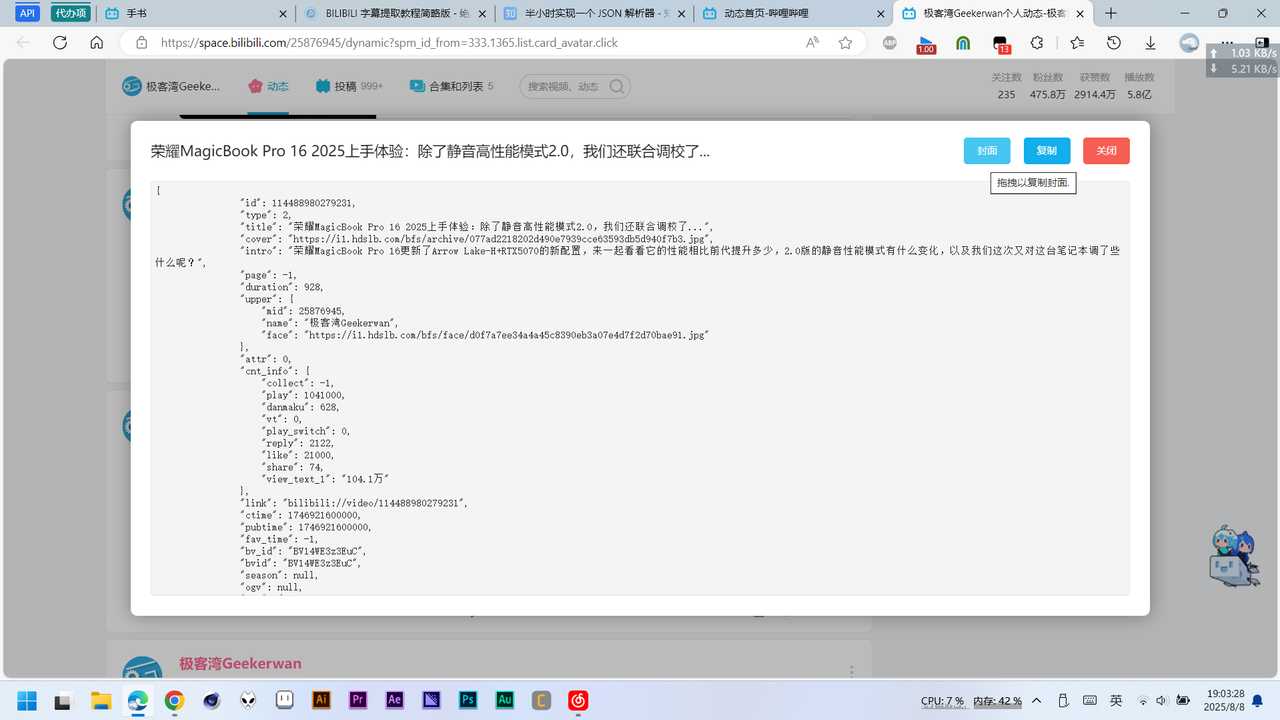Click the 封面 cover button
Viewport: 1280px width, 720px height.
pos(986,150)
